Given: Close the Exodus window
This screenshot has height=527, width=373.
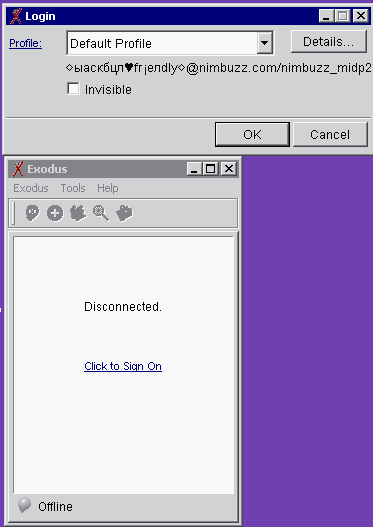Looking at the screenshot, I should click(229, 168).
